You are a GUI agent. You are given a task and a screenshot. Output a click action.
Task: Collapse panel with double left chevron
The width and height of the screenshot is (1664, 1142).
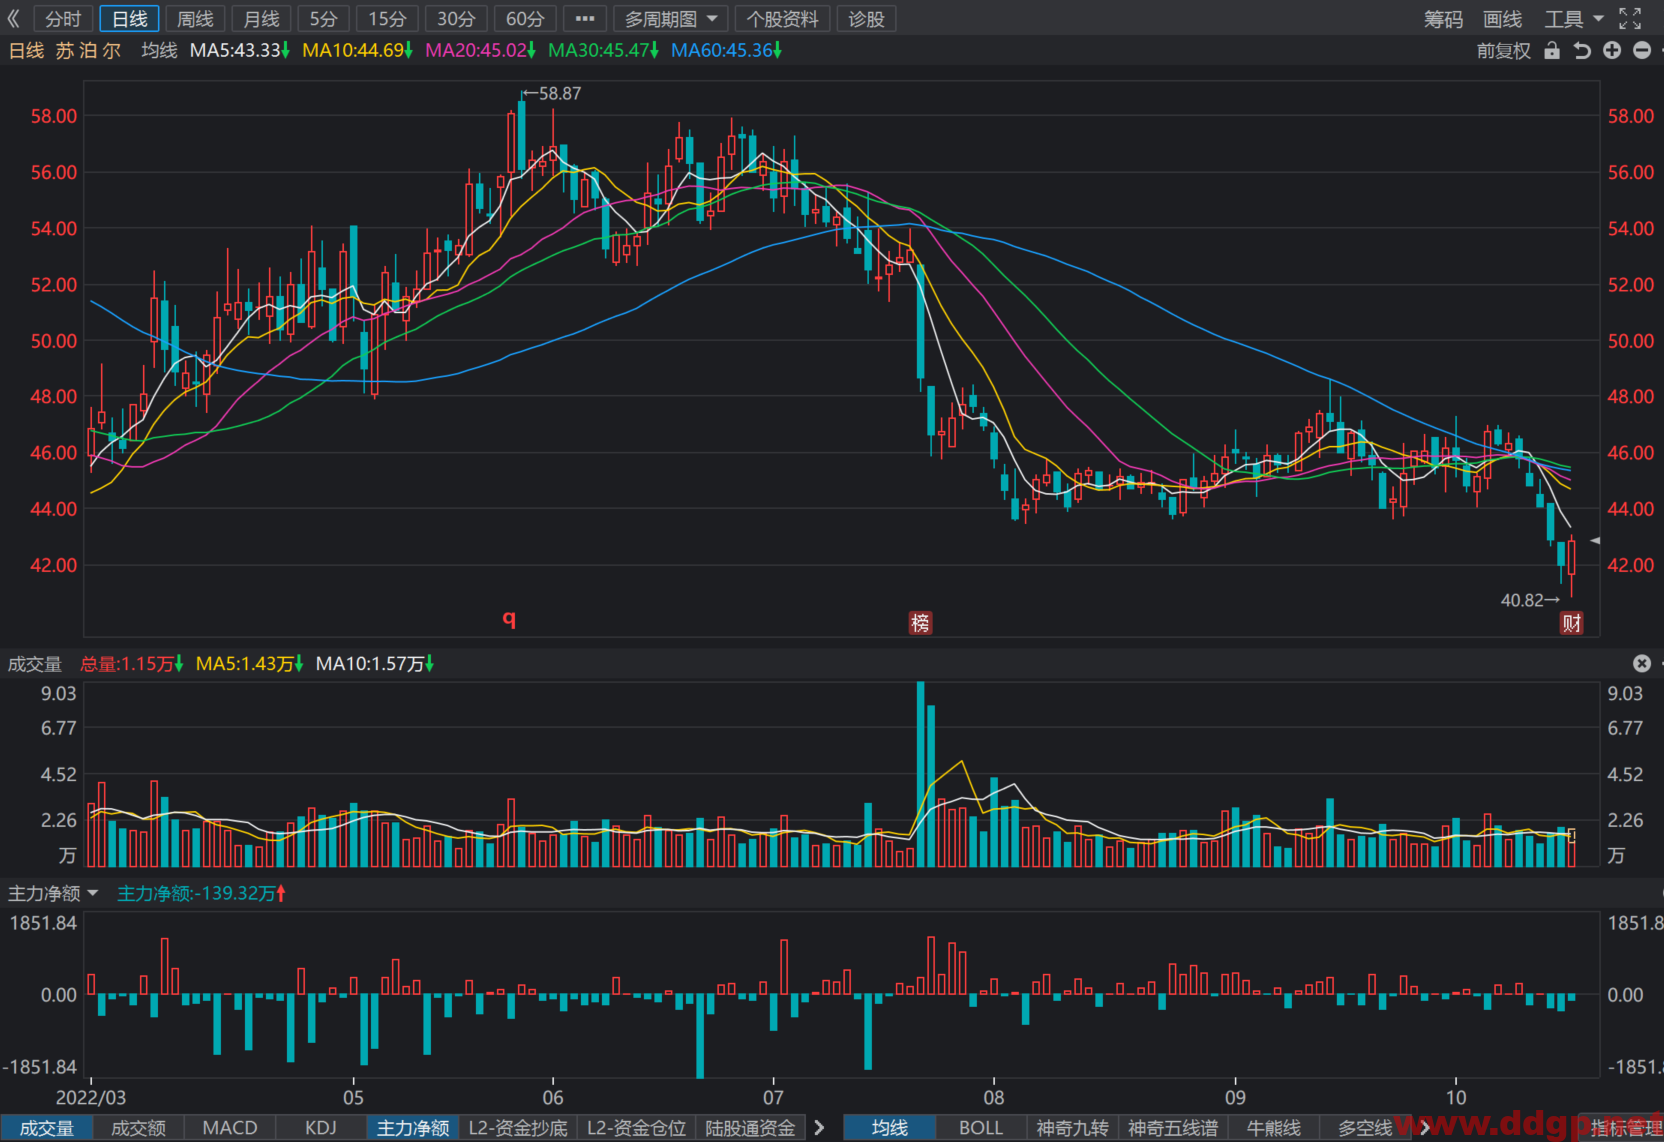click(14, 18)
